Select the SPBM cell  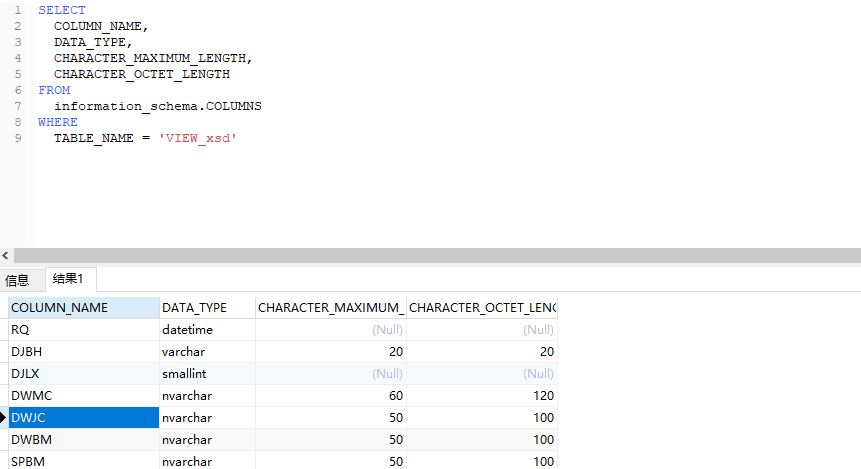point(84,461)
